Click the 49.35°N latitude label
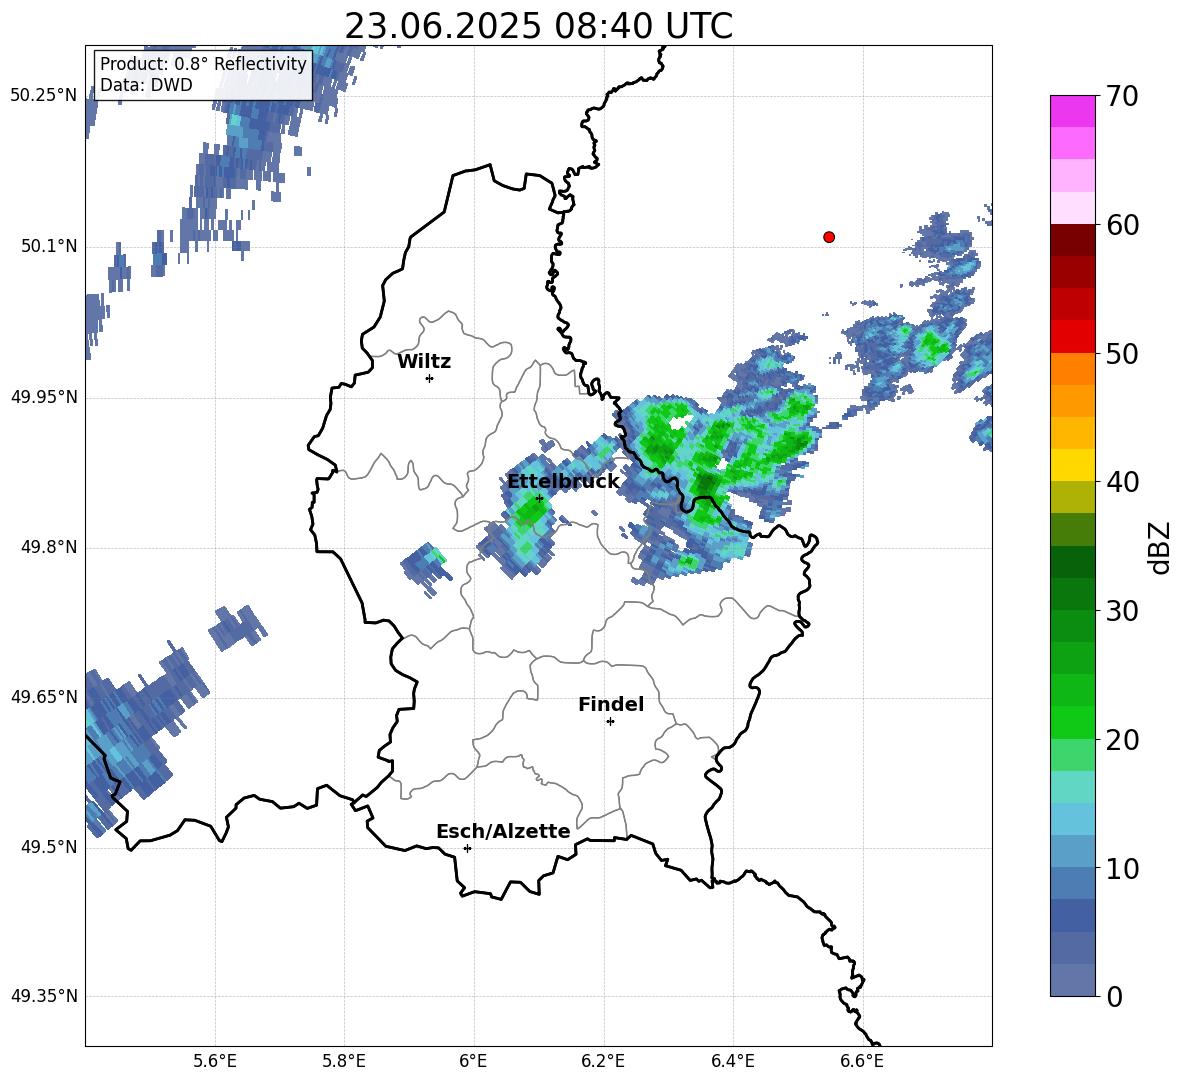This screenshot has width=1184, height=1081. [x=43, y=996]
